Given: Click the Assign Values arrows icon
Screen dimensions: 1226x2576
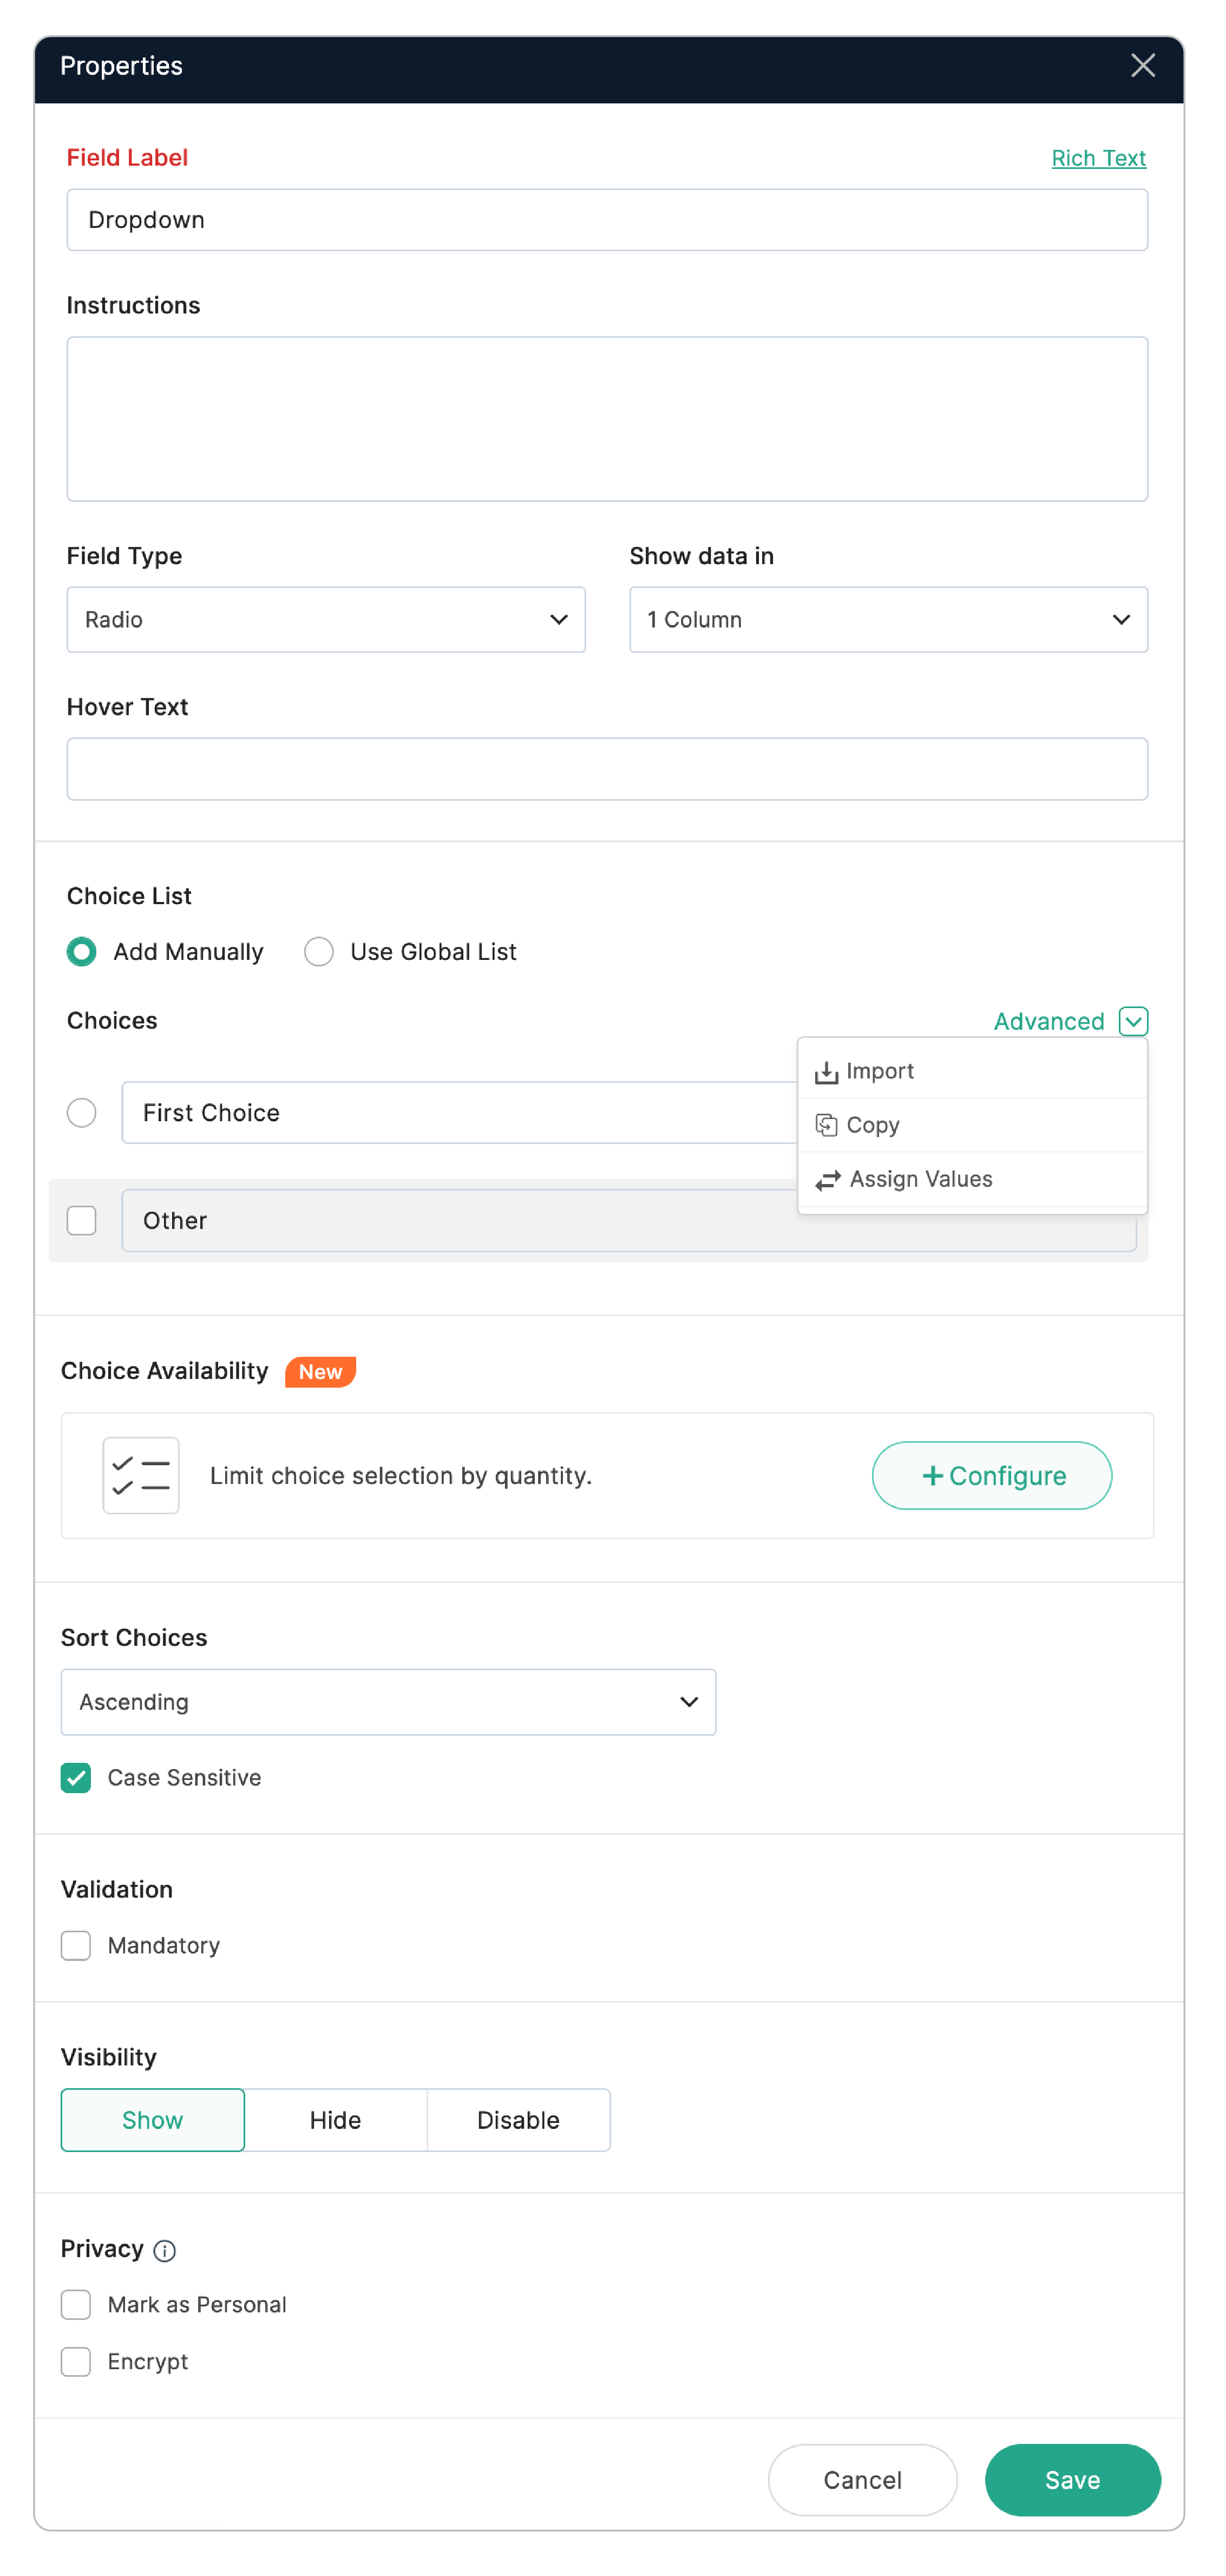Looking at the screenshot, I should coord(828,1180).
